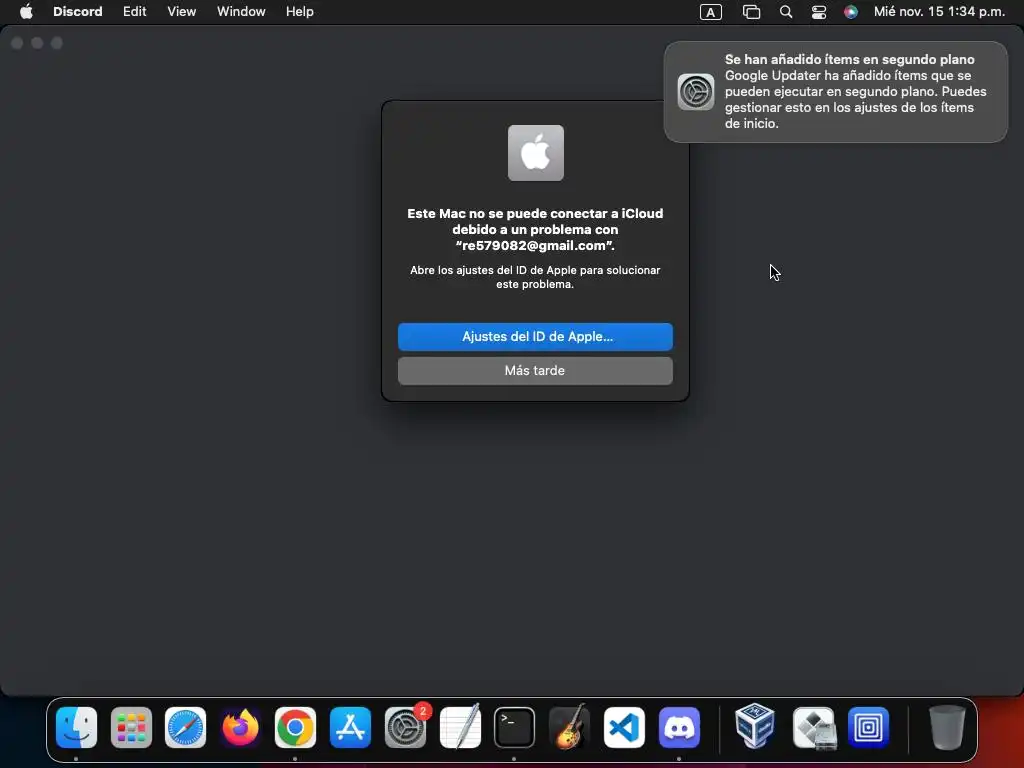Open Visual Studio Code from the Dock
The height and width of the screenshot is (768, 1024).
pos(624,728)
